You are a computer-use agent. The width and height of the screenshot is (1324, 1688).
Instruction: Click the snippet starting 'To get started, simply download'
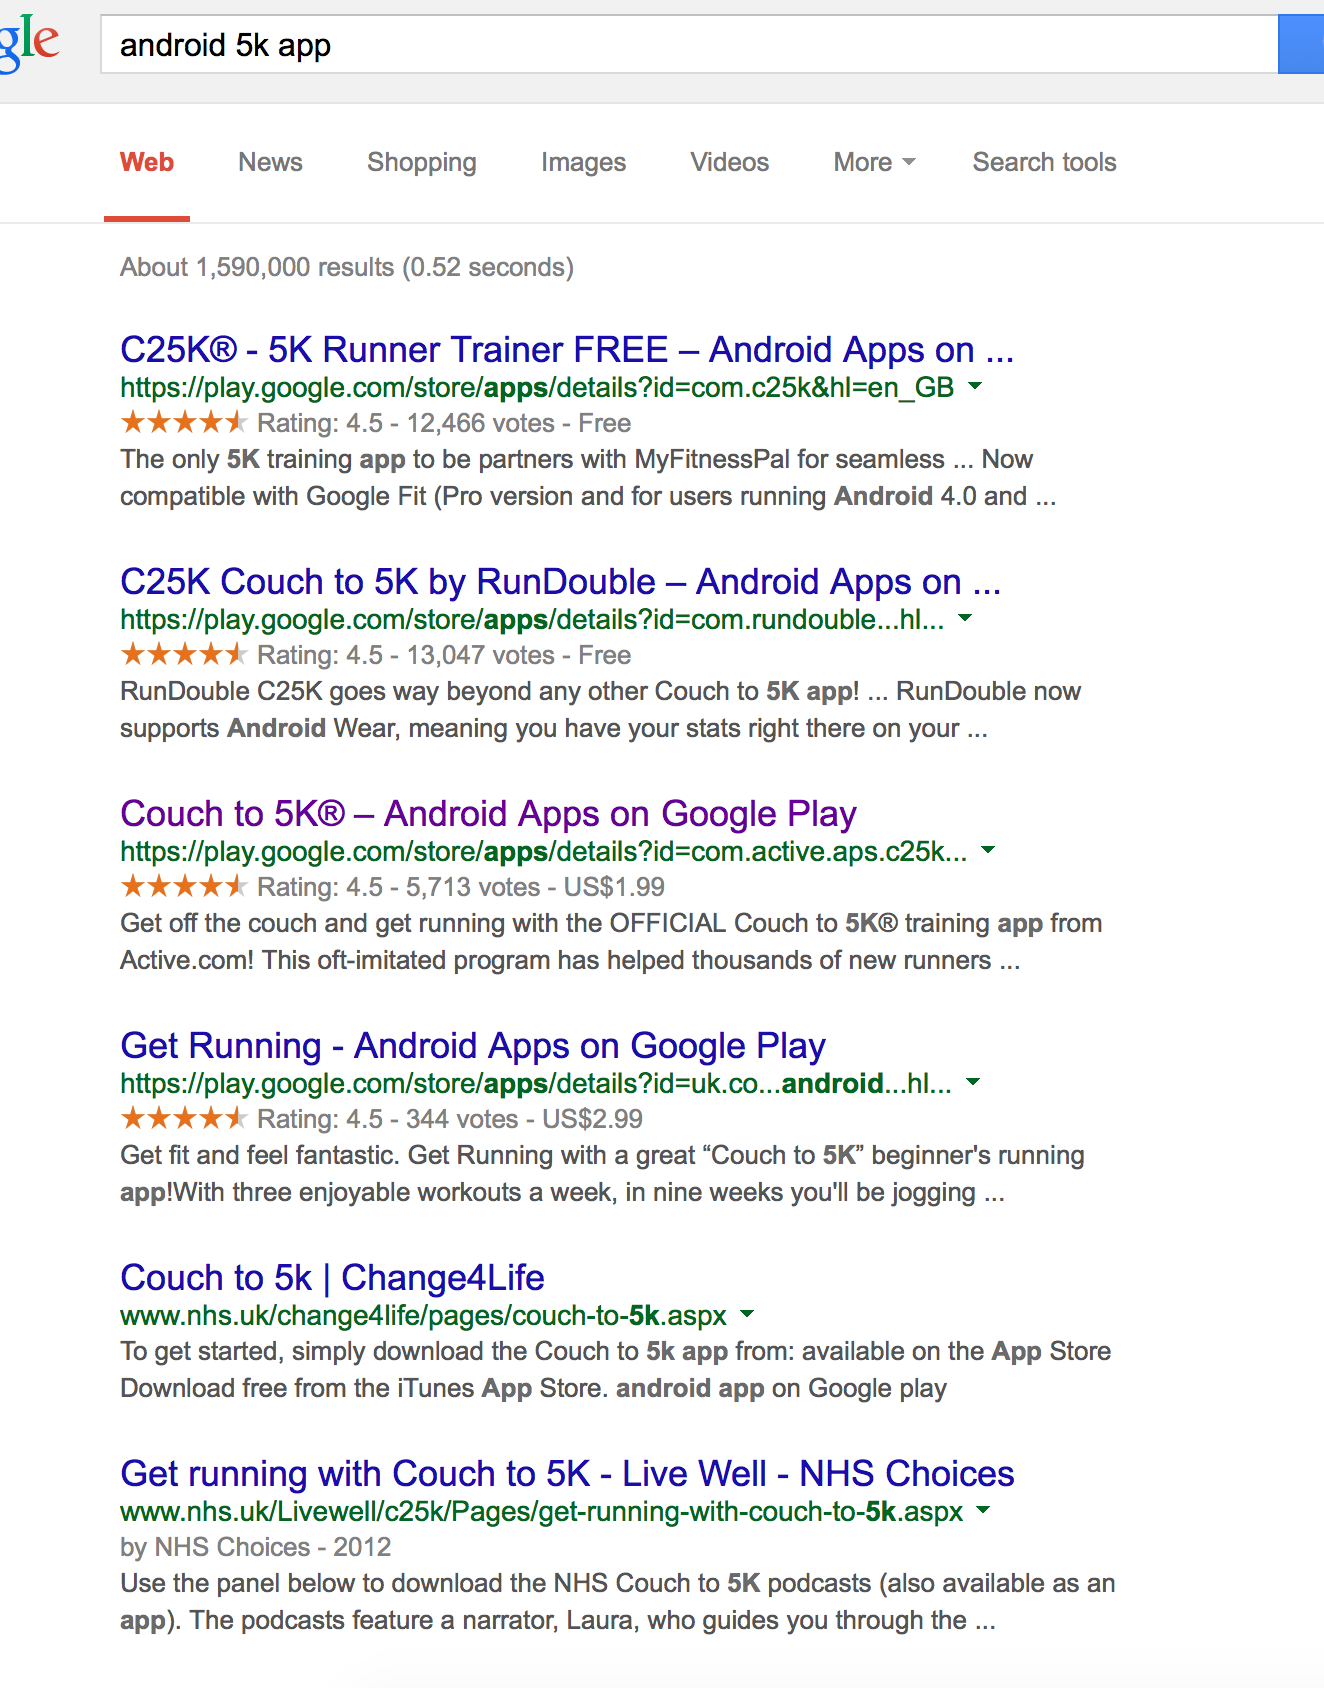click(x=615, y=1370)
